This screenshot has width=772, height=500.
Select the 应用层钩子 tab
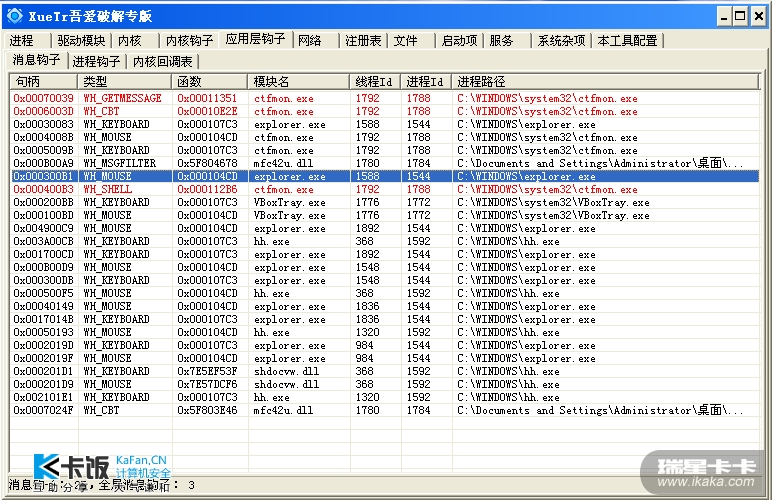point(256,39)
